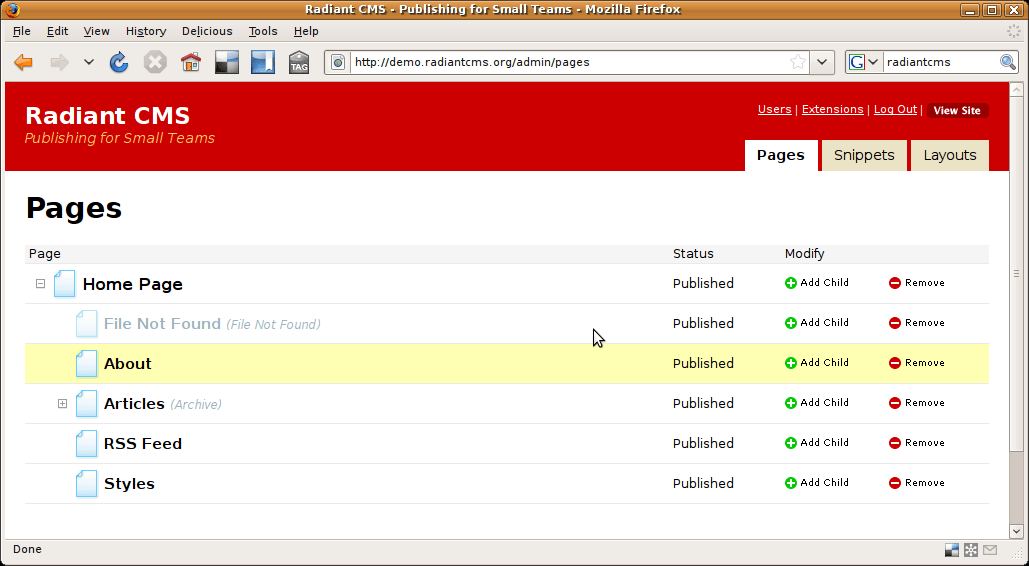Remove the About page

point(917,363)
